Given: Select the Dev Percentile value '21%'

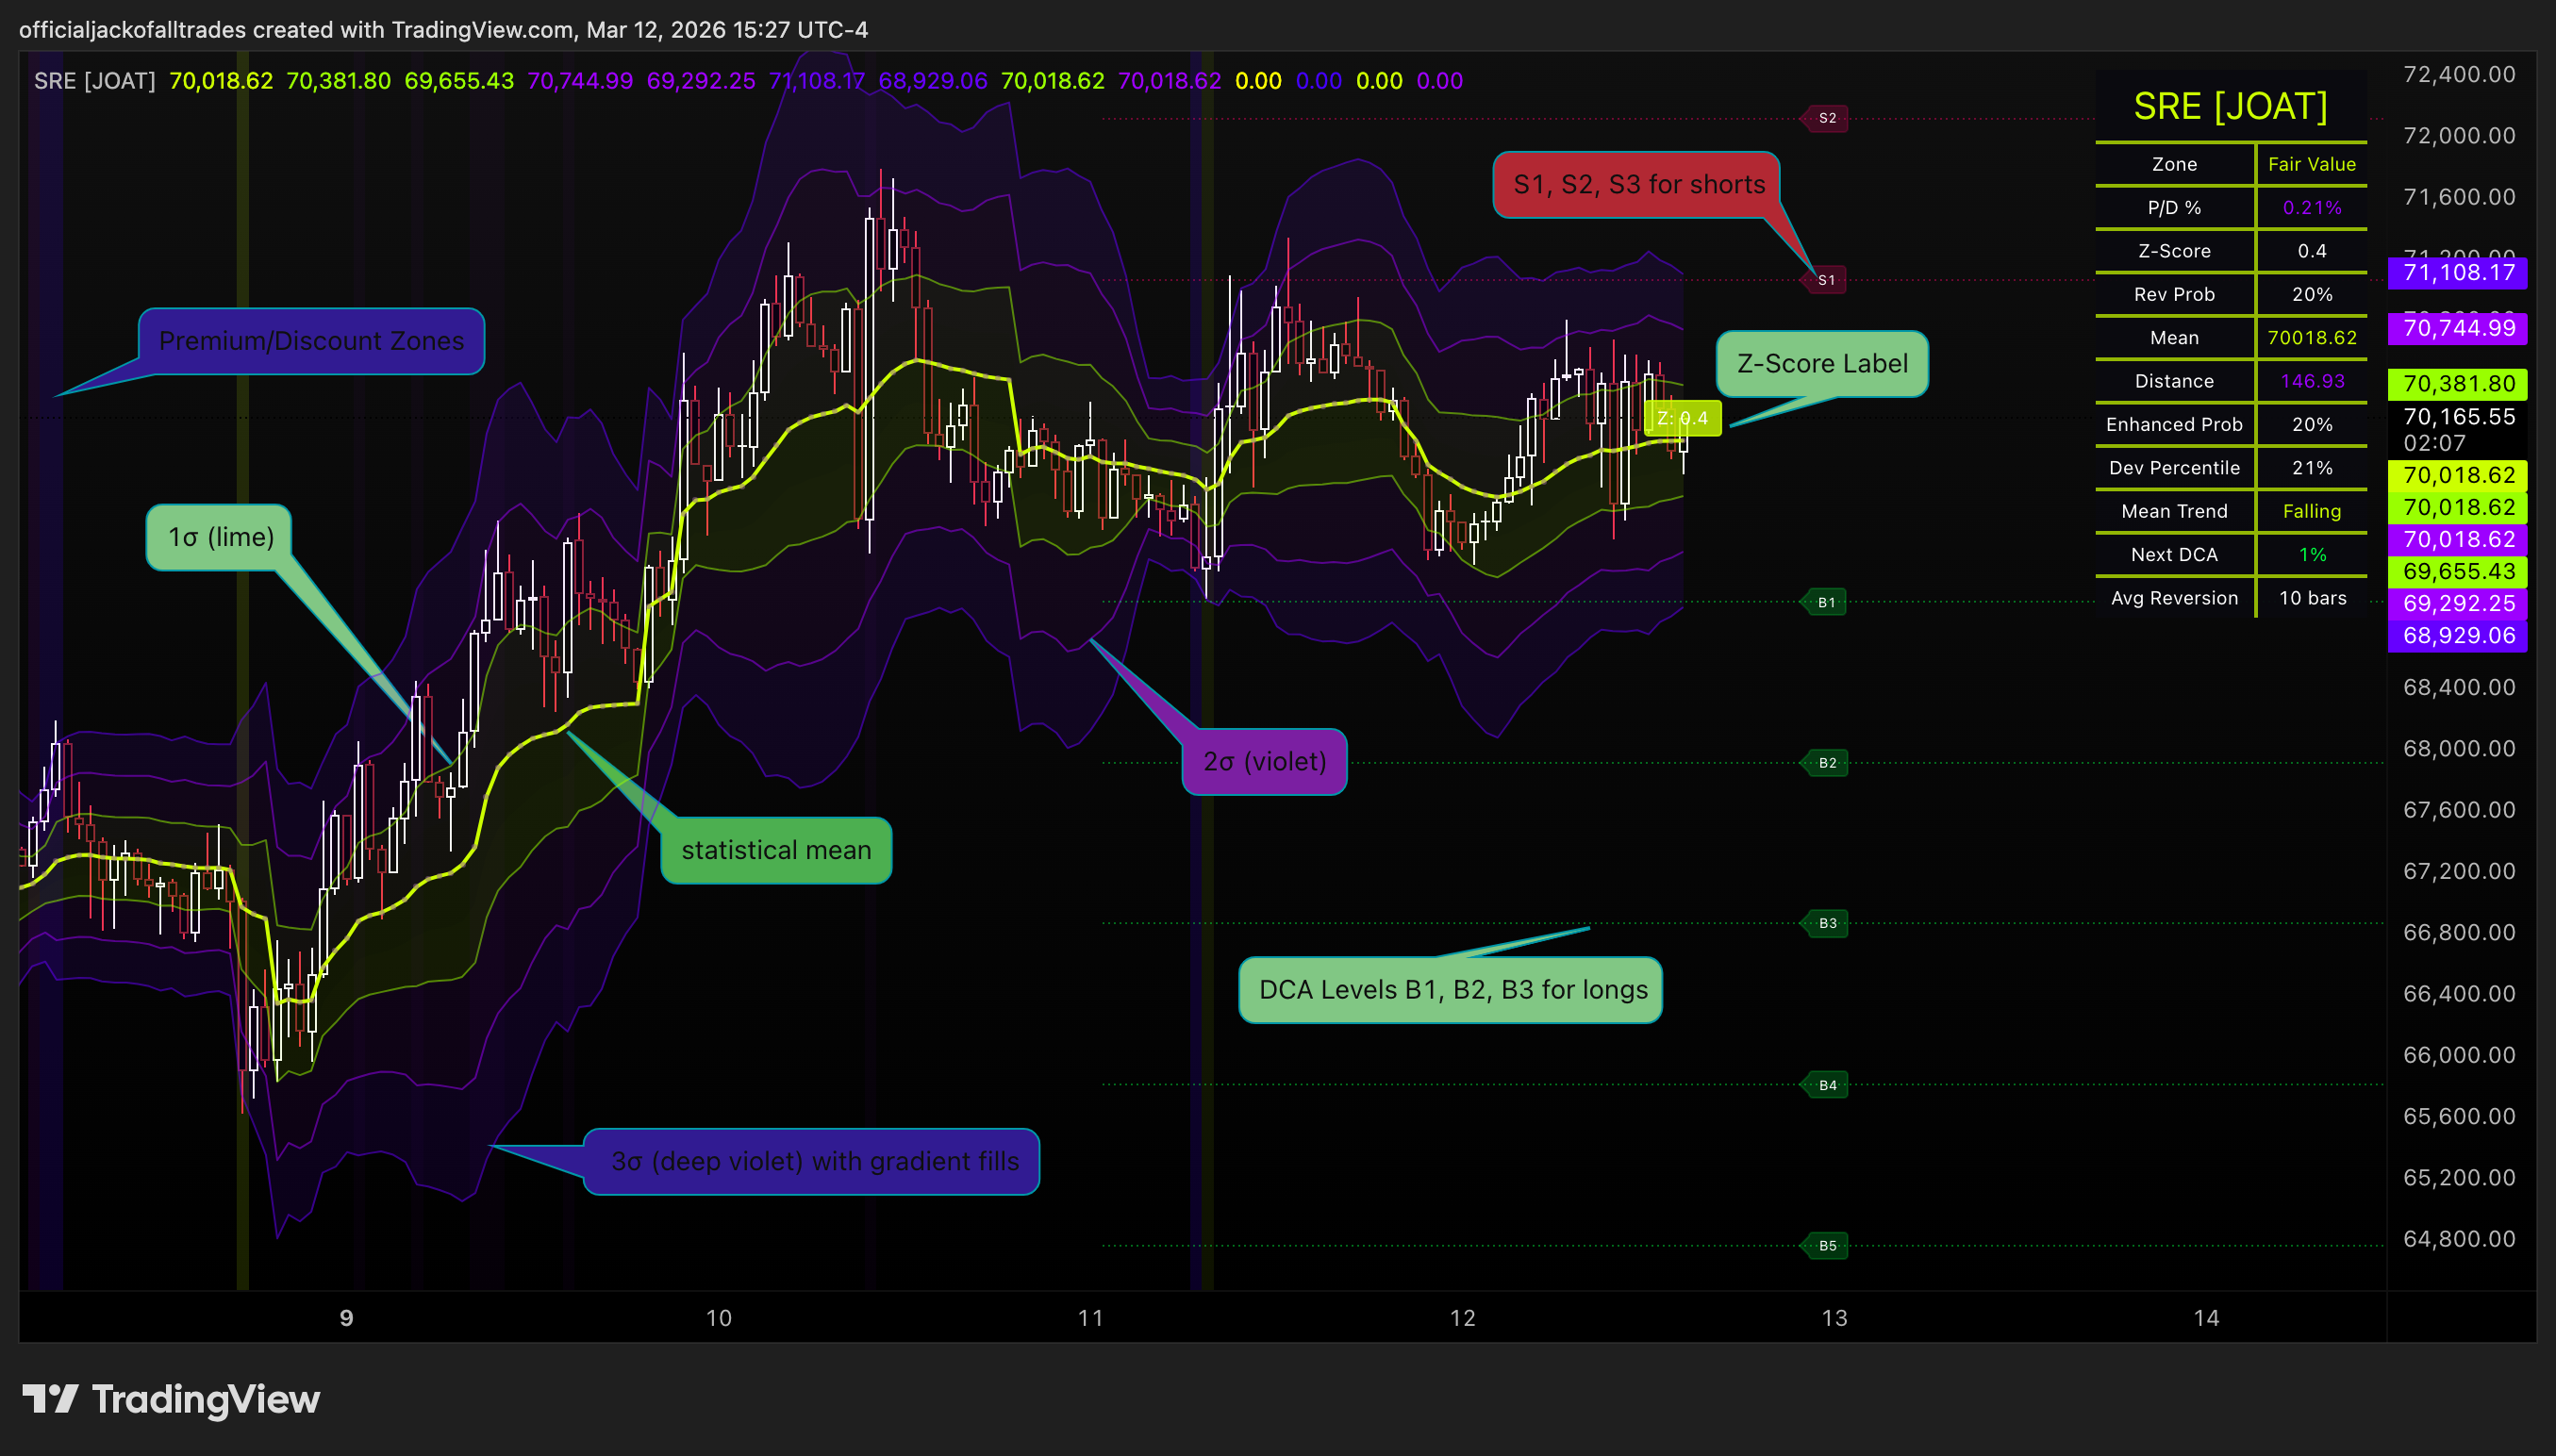Looking at the screenshot, I should point(2311,468).
